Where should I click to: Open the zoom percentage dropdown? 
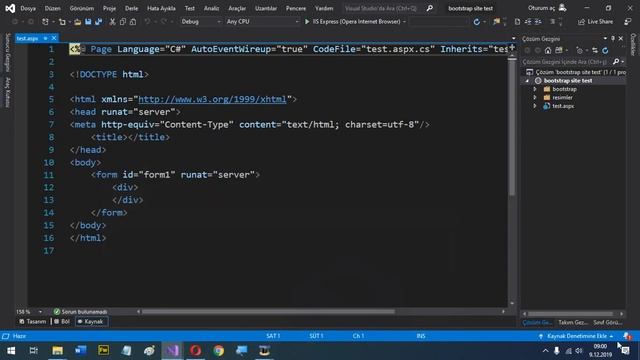tap(40, 312)
